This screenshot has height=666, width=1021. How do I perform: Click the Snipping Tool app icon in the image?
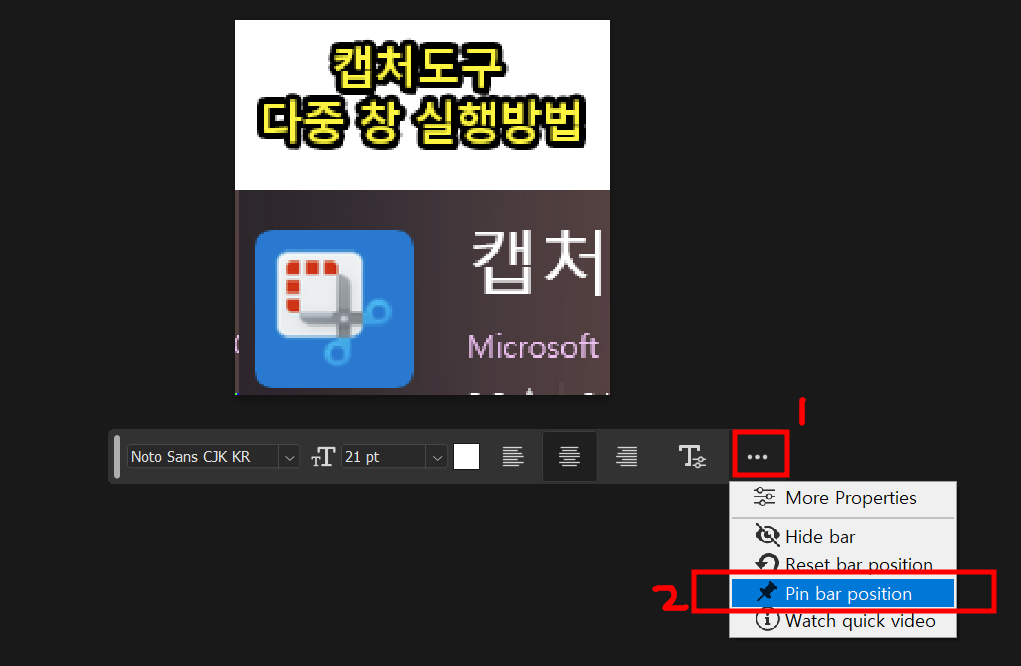(x=334, y=309)
